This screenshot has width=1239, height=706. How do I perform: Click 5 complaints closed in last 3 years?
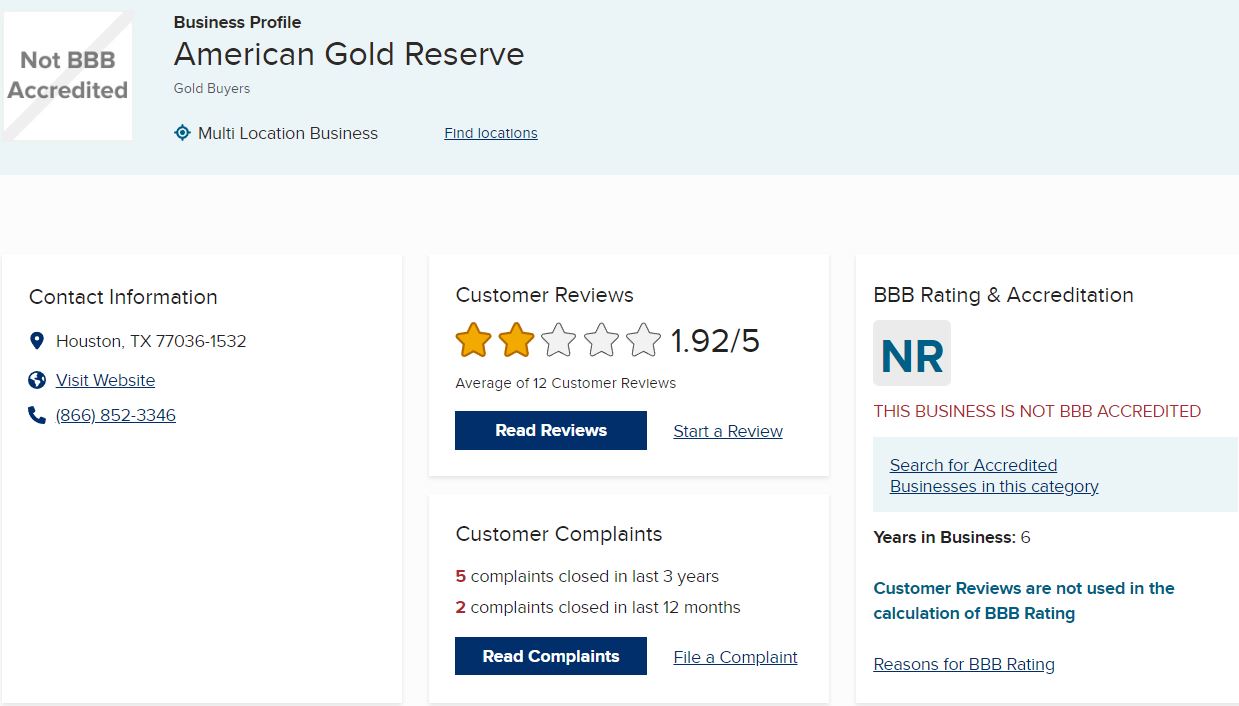[587, 576]
